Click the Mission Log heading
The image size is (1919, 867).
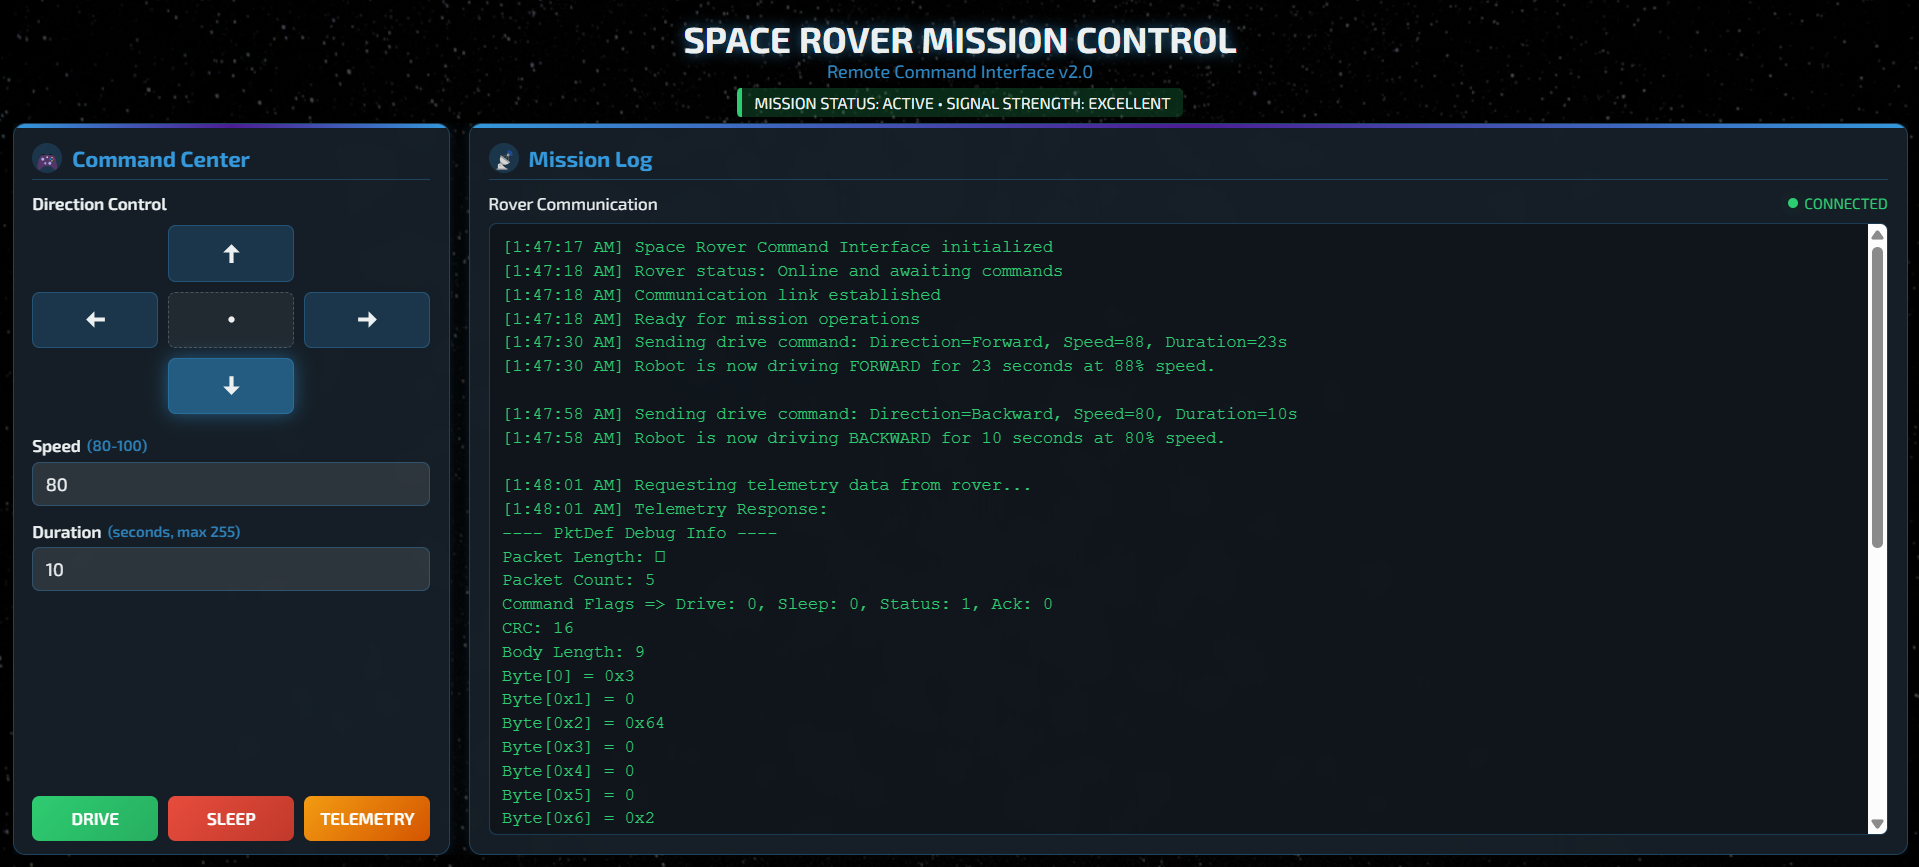click(x=590, y=160)
